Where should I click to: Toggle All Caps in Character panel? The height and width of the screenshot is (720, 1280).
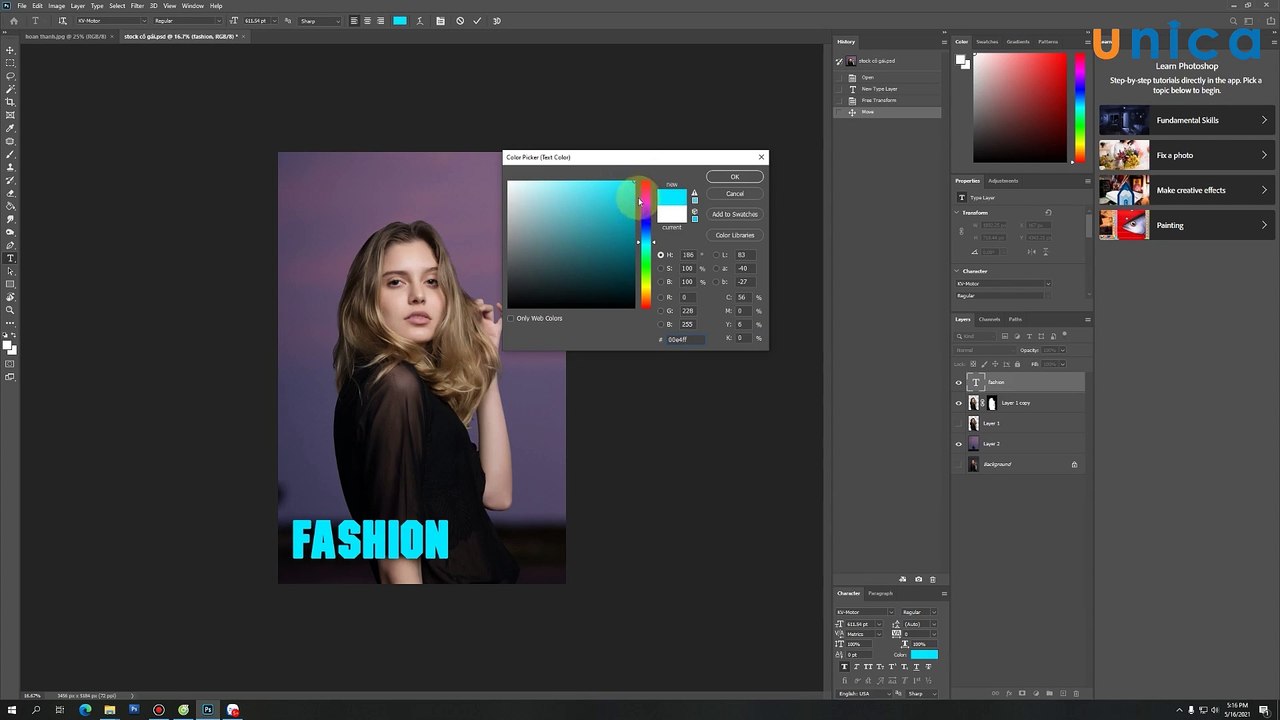point(869,667)
